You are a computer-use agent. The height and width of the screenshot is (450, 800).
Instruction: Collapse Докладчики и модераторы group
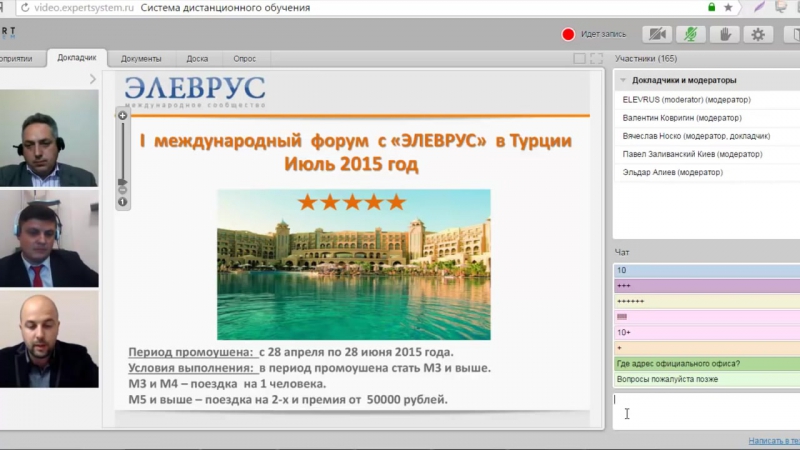click(623, 80)
